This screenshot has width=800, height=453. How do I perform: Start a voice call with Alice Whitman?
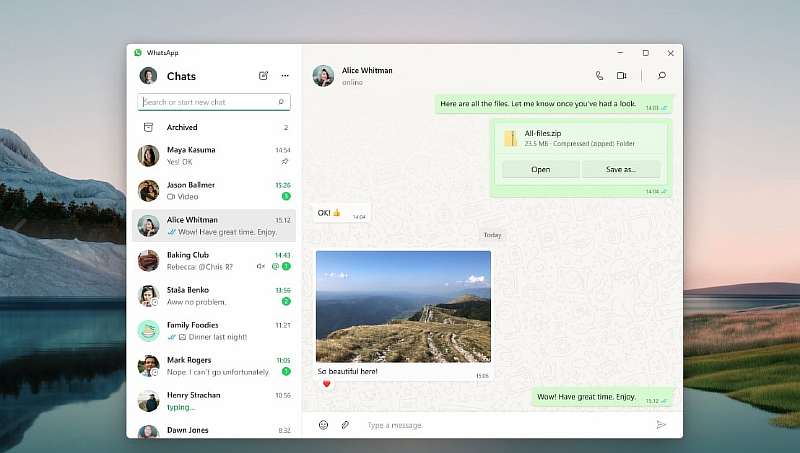(x=599, y=76)
